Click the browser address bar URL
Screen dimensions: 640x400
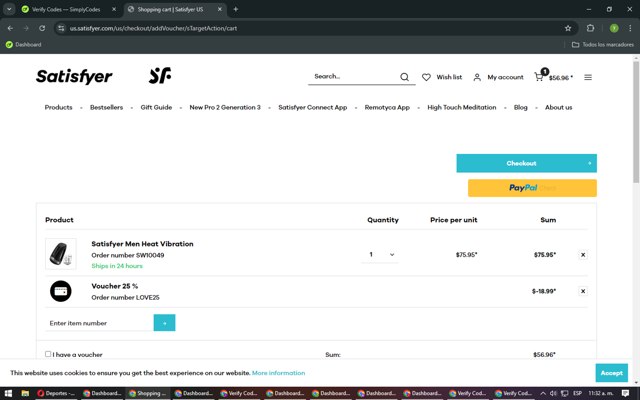tap(153, 28)
